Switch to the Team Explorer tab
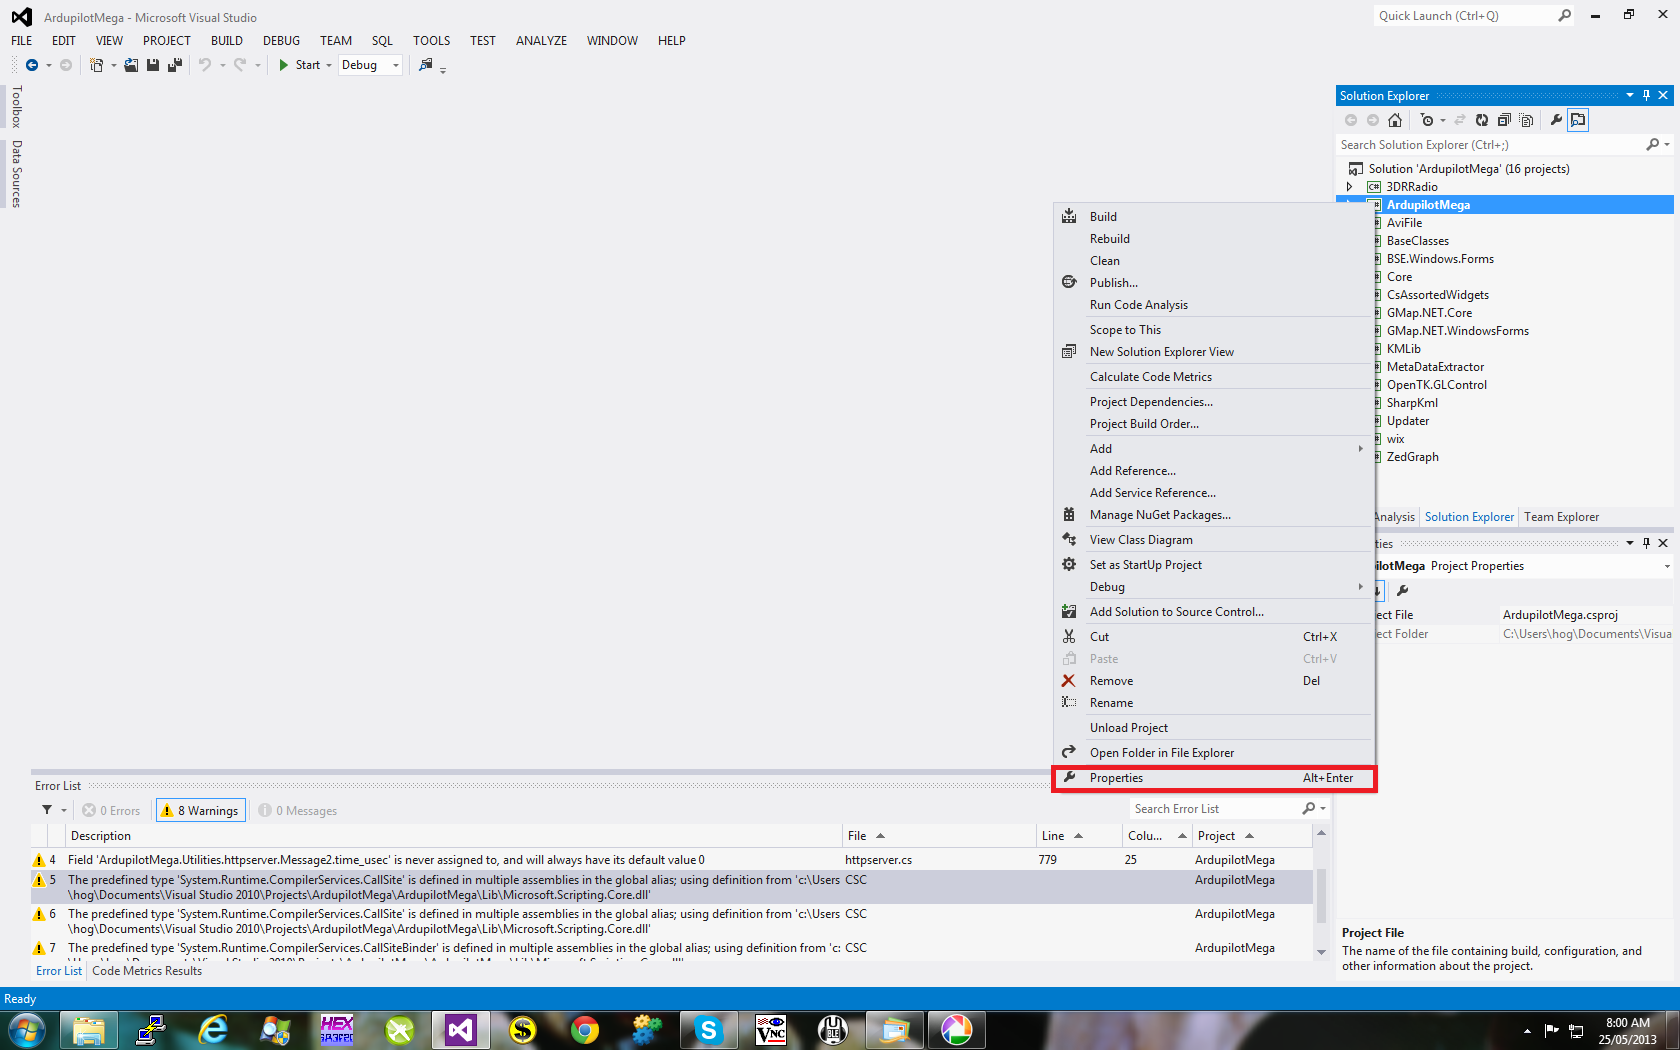The height and width of the screenshot is (1050, 1680). pos(1561,517)
